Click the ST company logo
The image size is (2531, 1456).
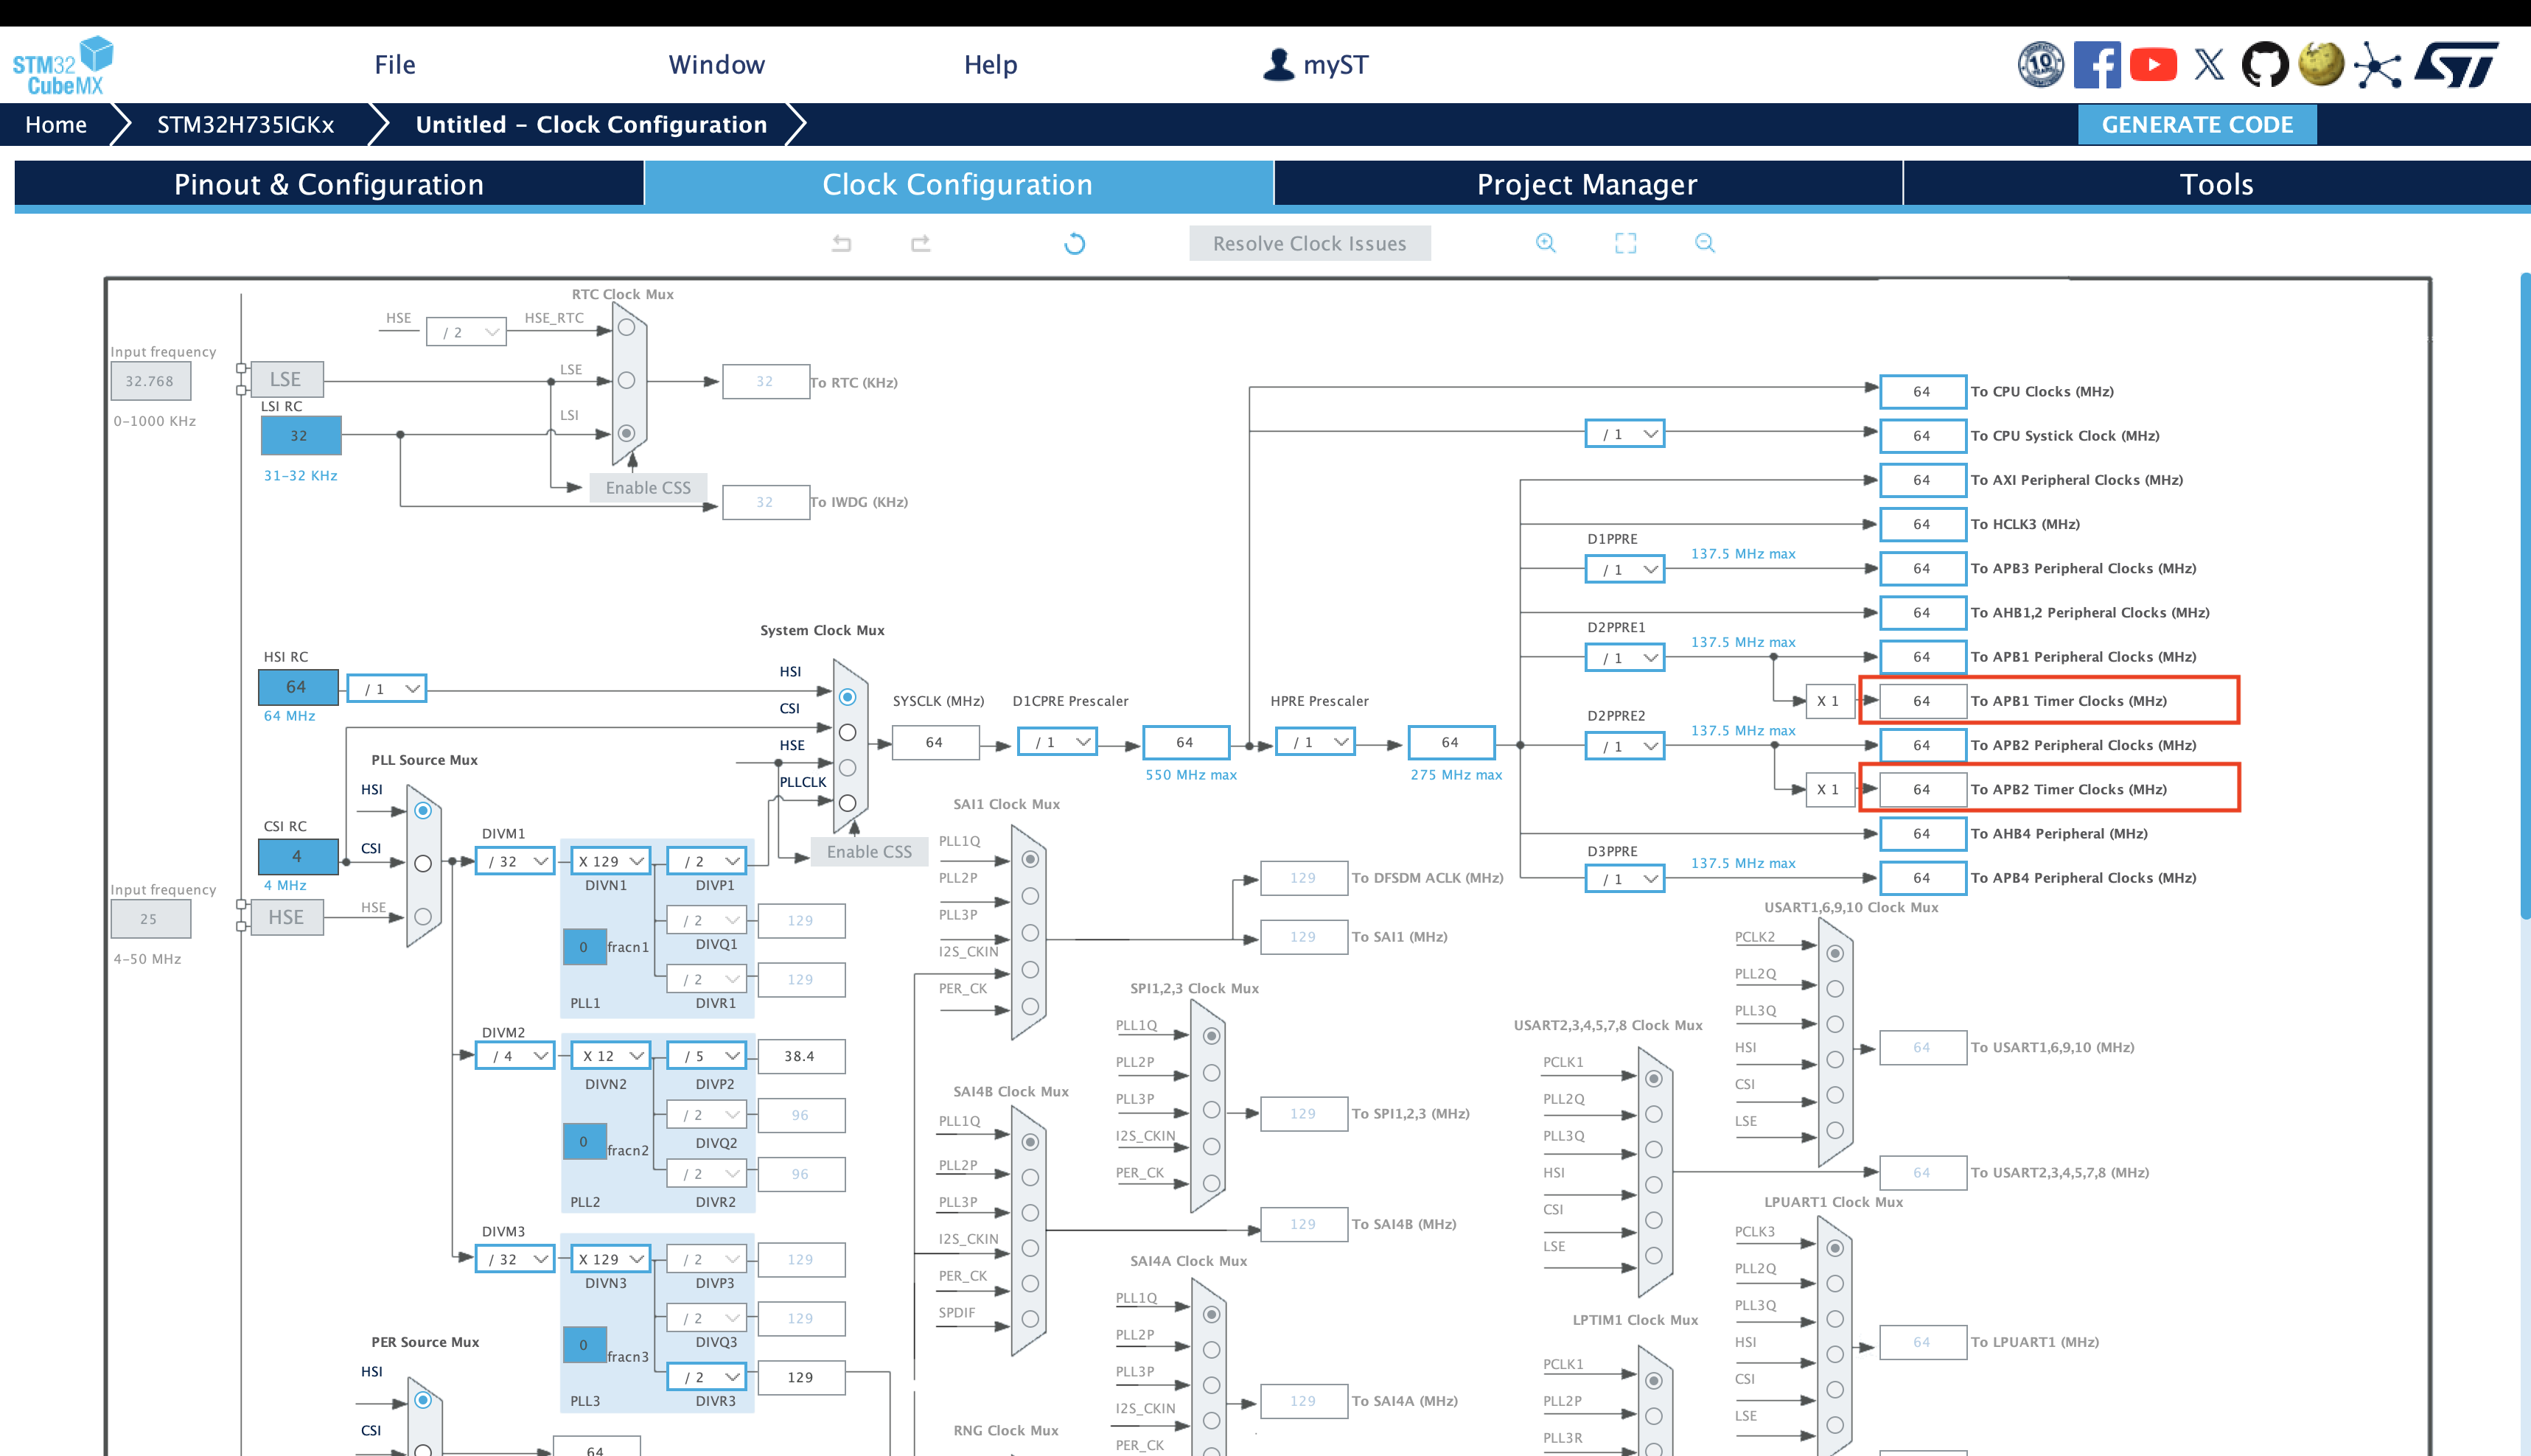2456,65
